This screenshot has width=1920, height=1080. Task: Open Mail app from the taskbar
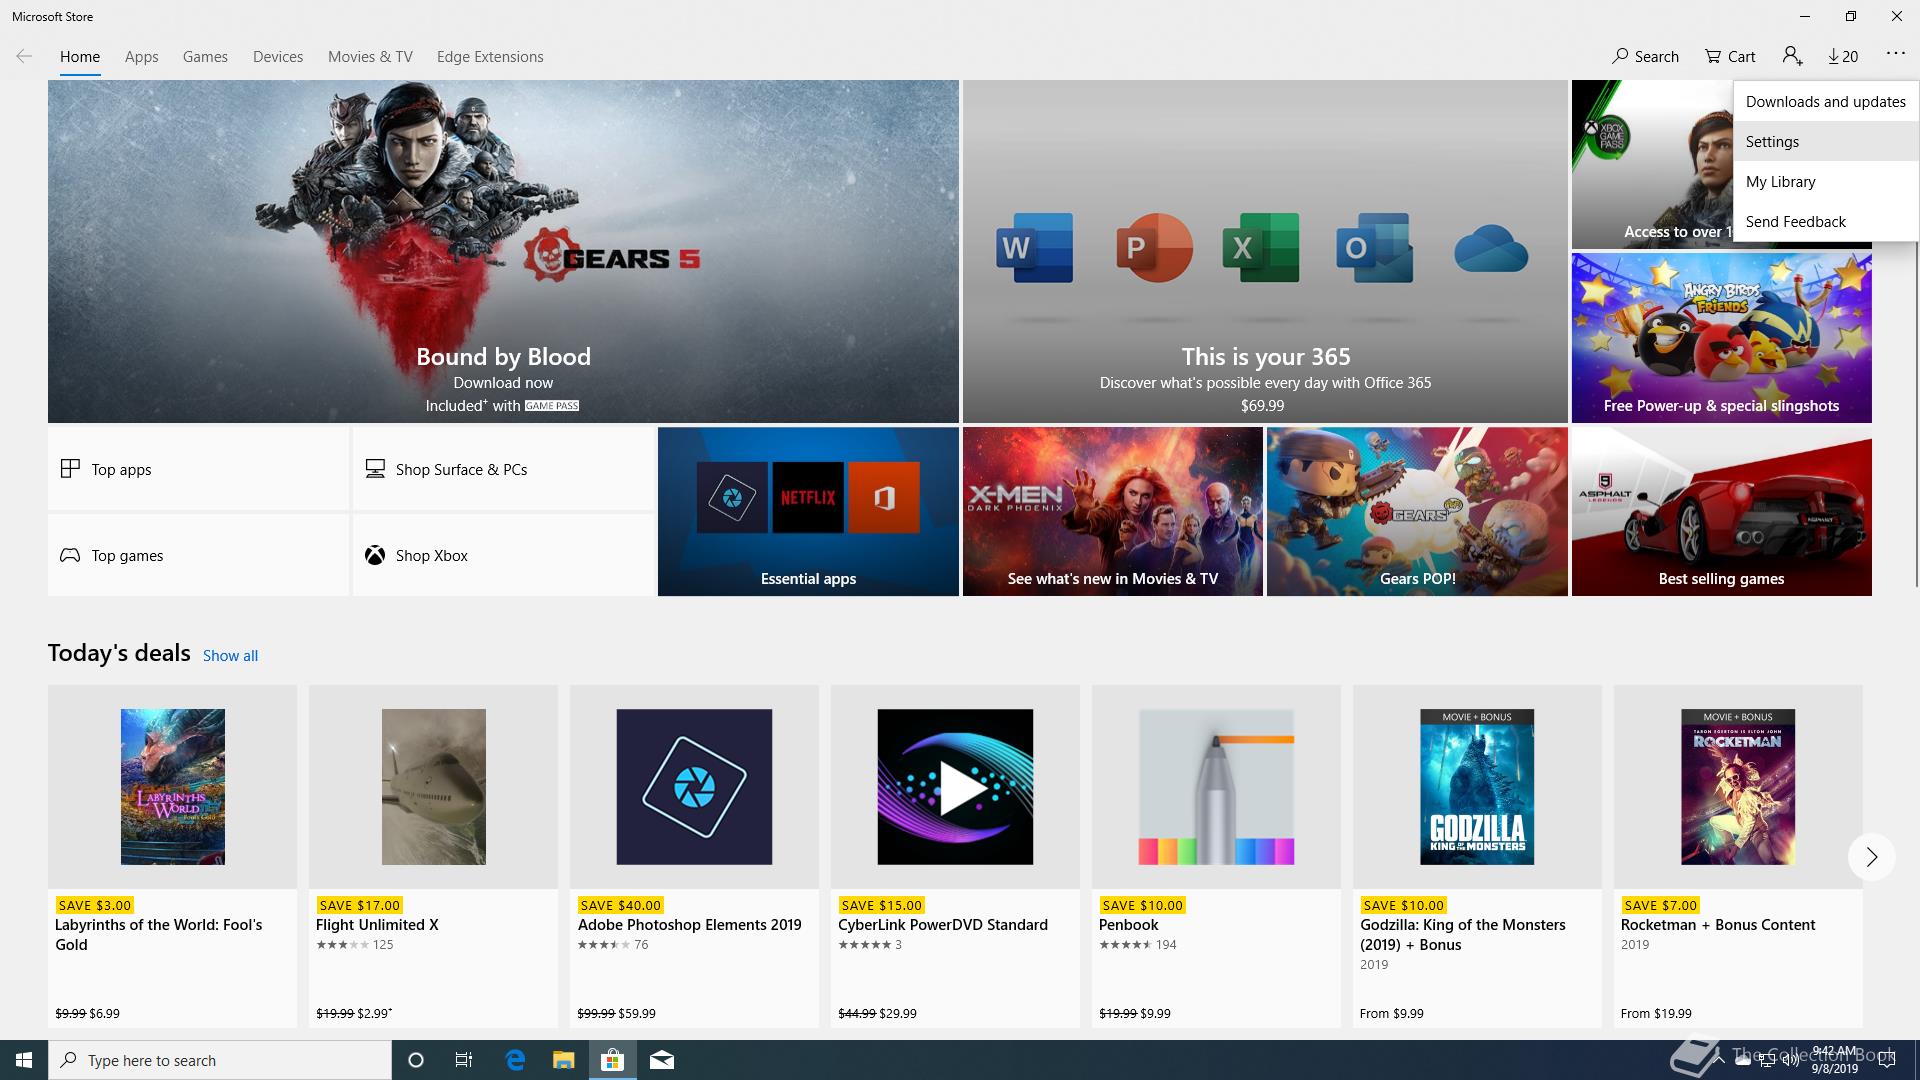(662, 1060)
